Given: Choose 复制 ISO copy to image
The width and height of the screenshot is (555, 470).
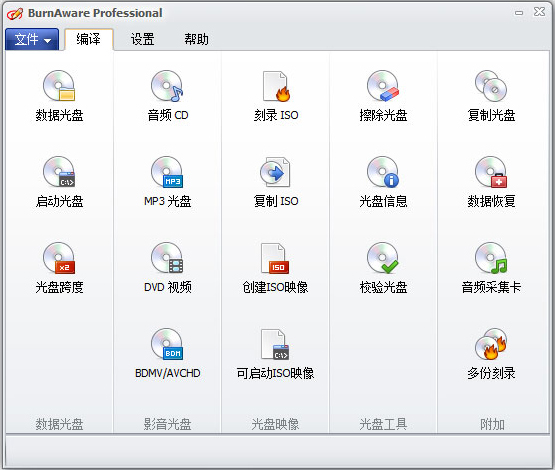Looking at the screenshot, I should click(276, 182).
